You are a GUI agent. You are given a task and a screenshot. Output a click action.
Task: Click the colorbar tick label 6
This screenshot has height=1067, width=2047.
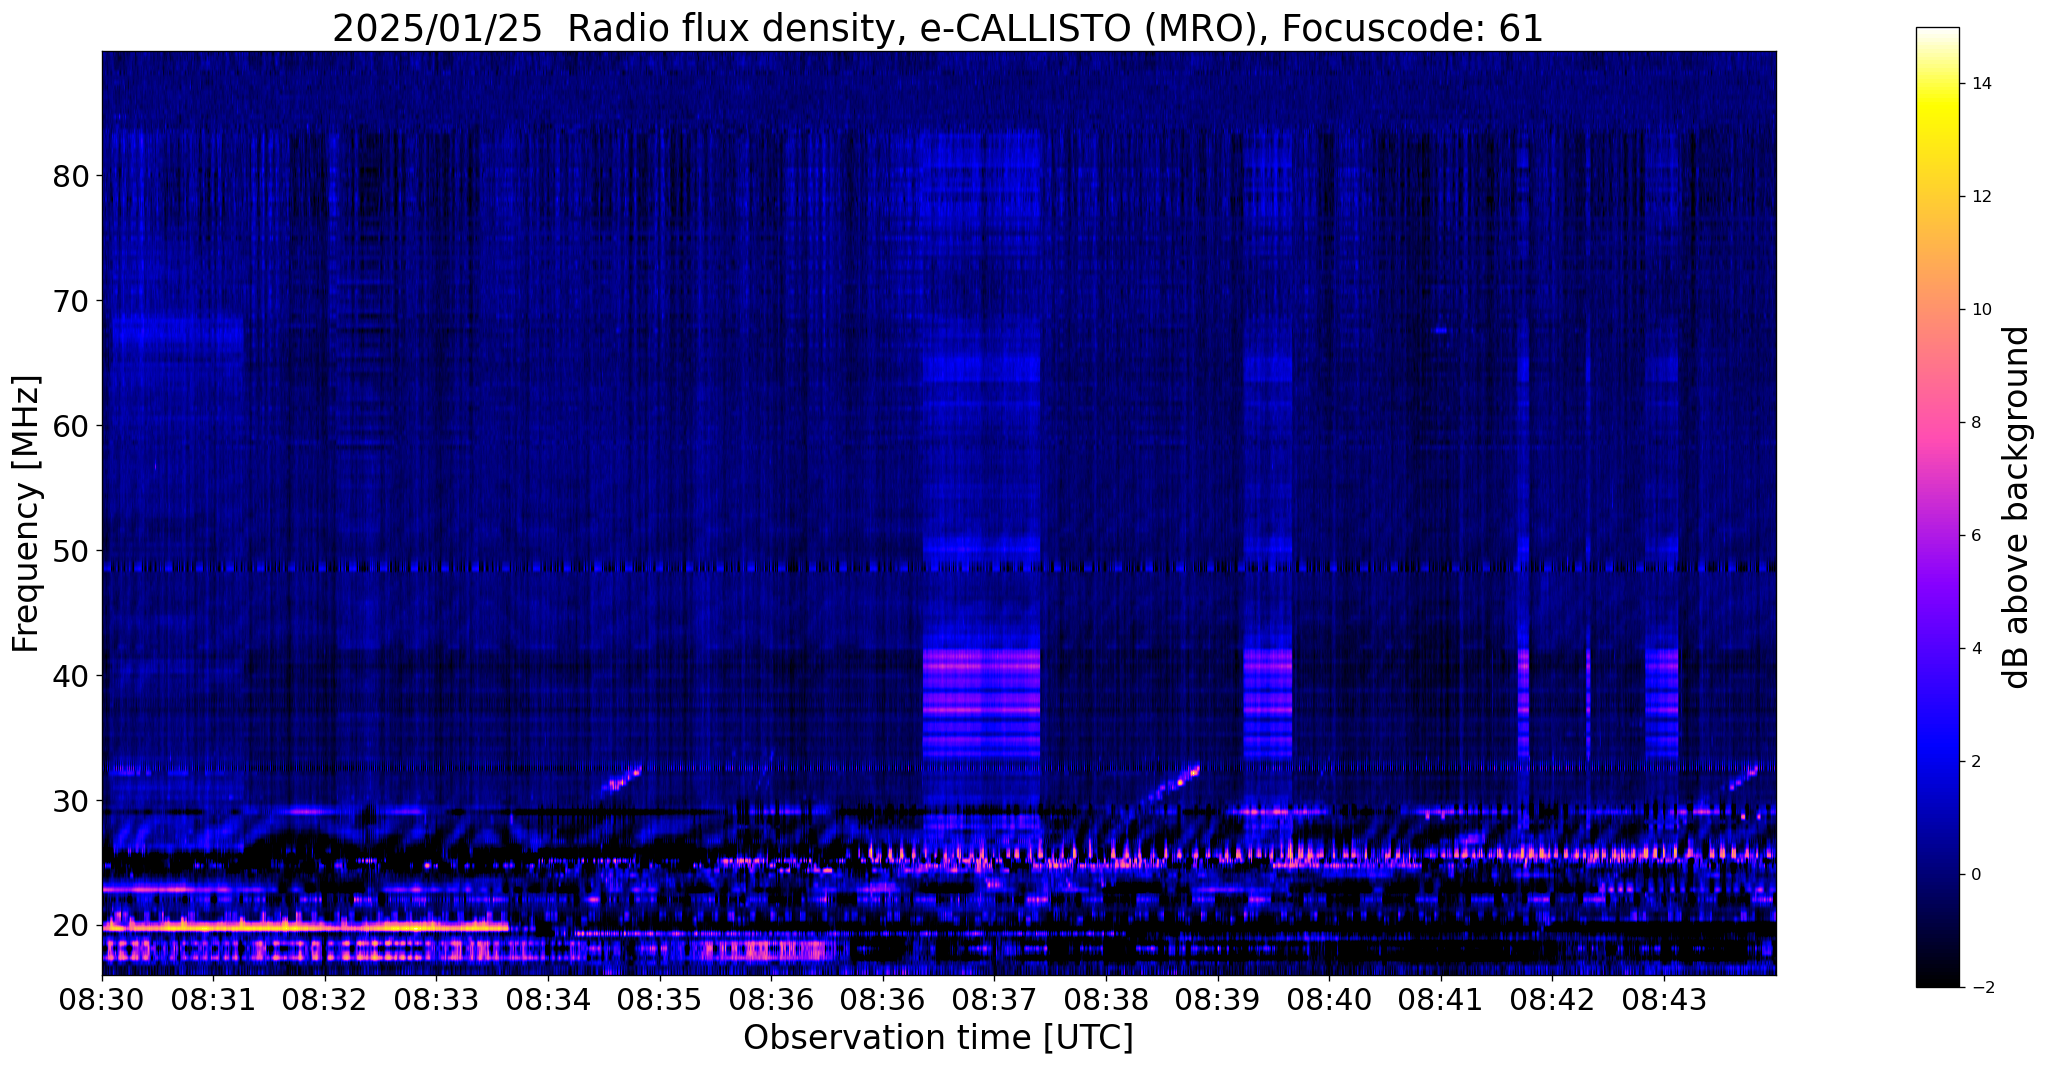[1975, 536]
